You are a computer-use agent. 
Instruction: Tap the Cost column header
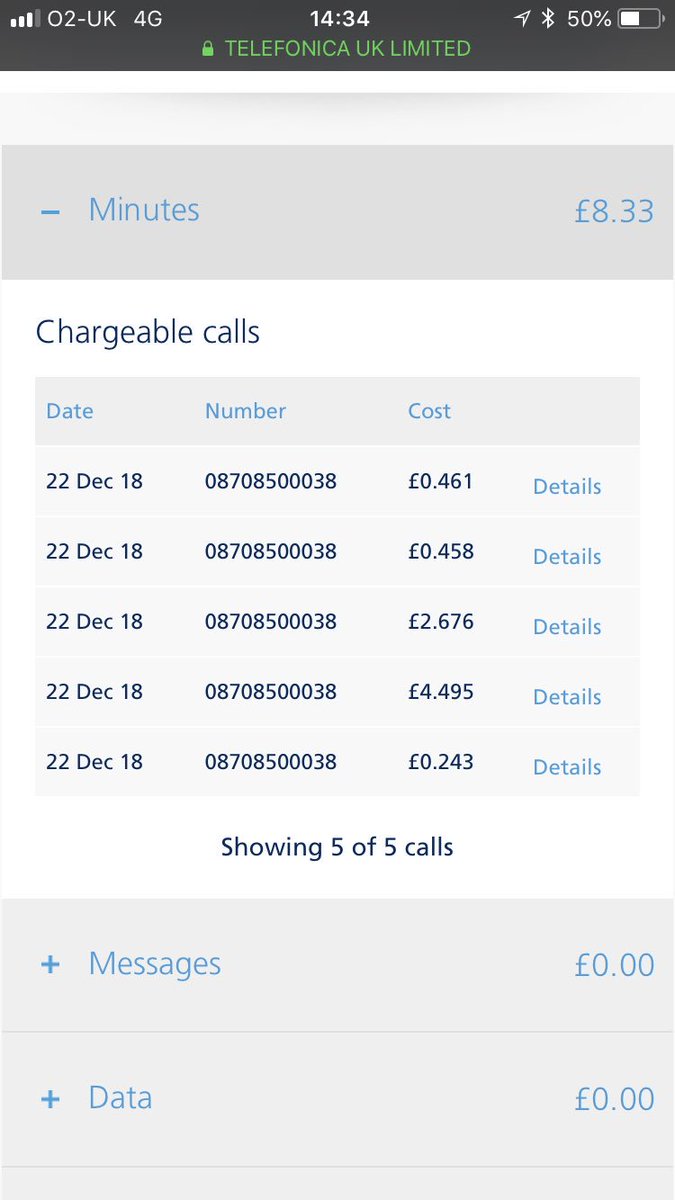point(429,411)
